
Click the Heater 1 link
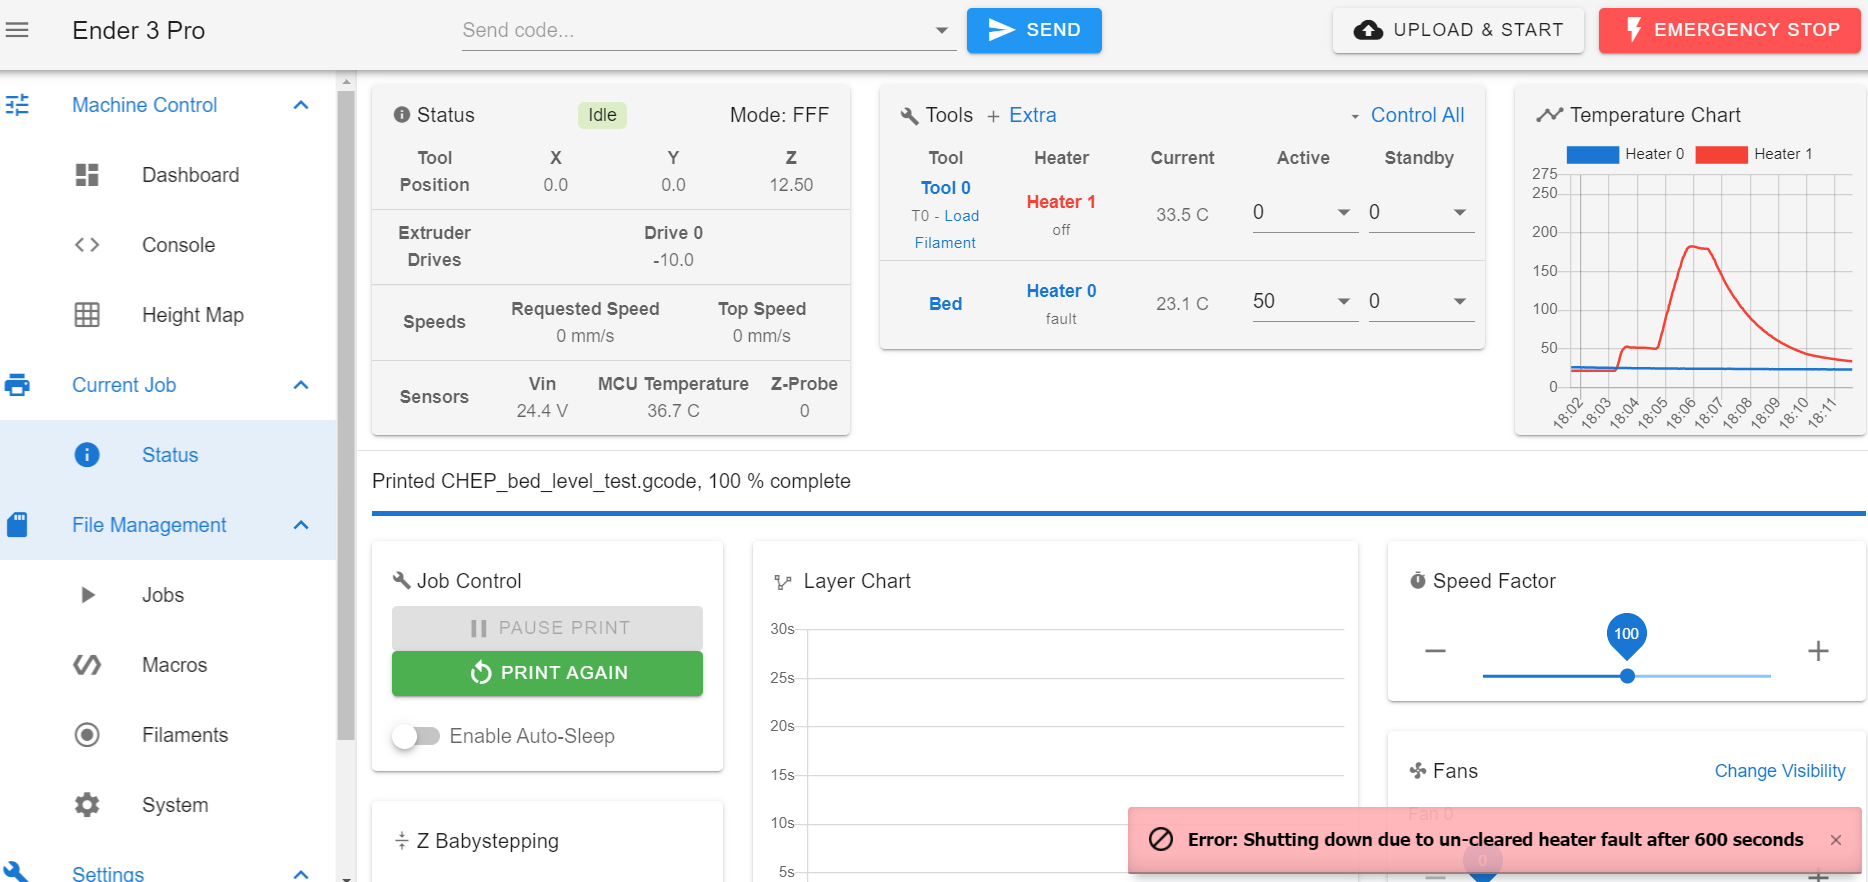pyautogui.click(x=1061, y=202)
